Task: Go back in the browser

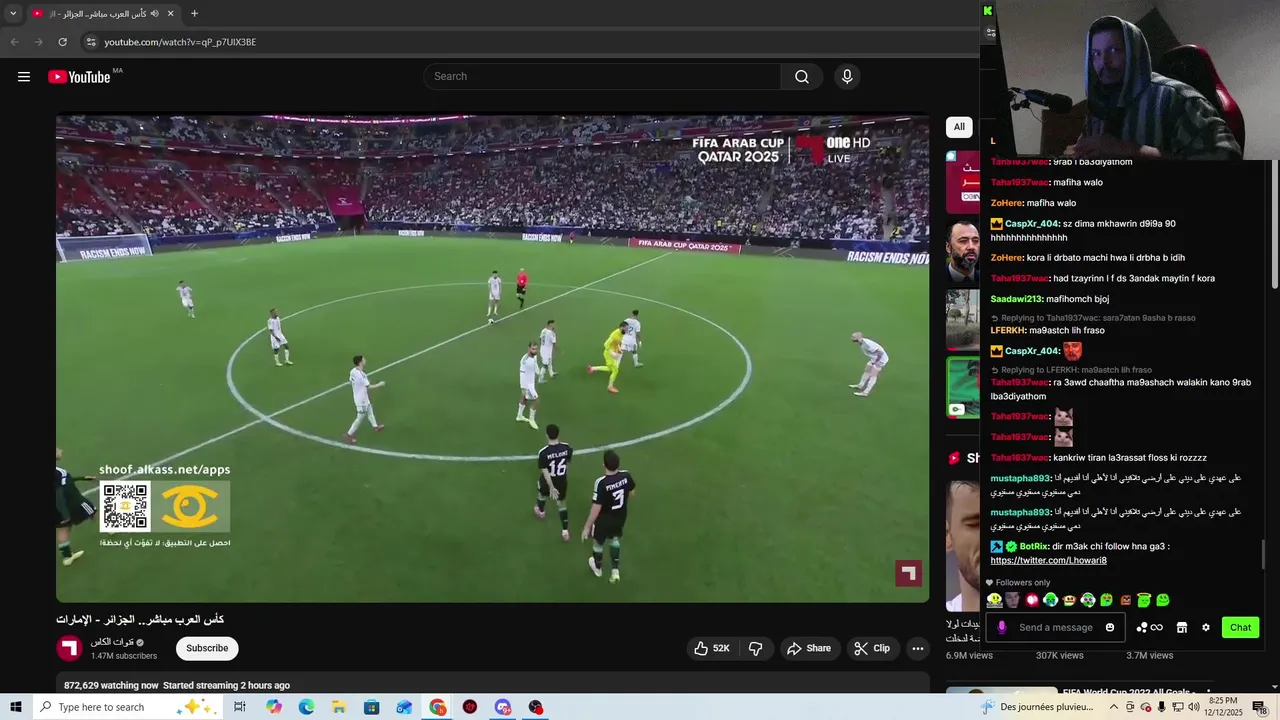Action: (14, 42)
